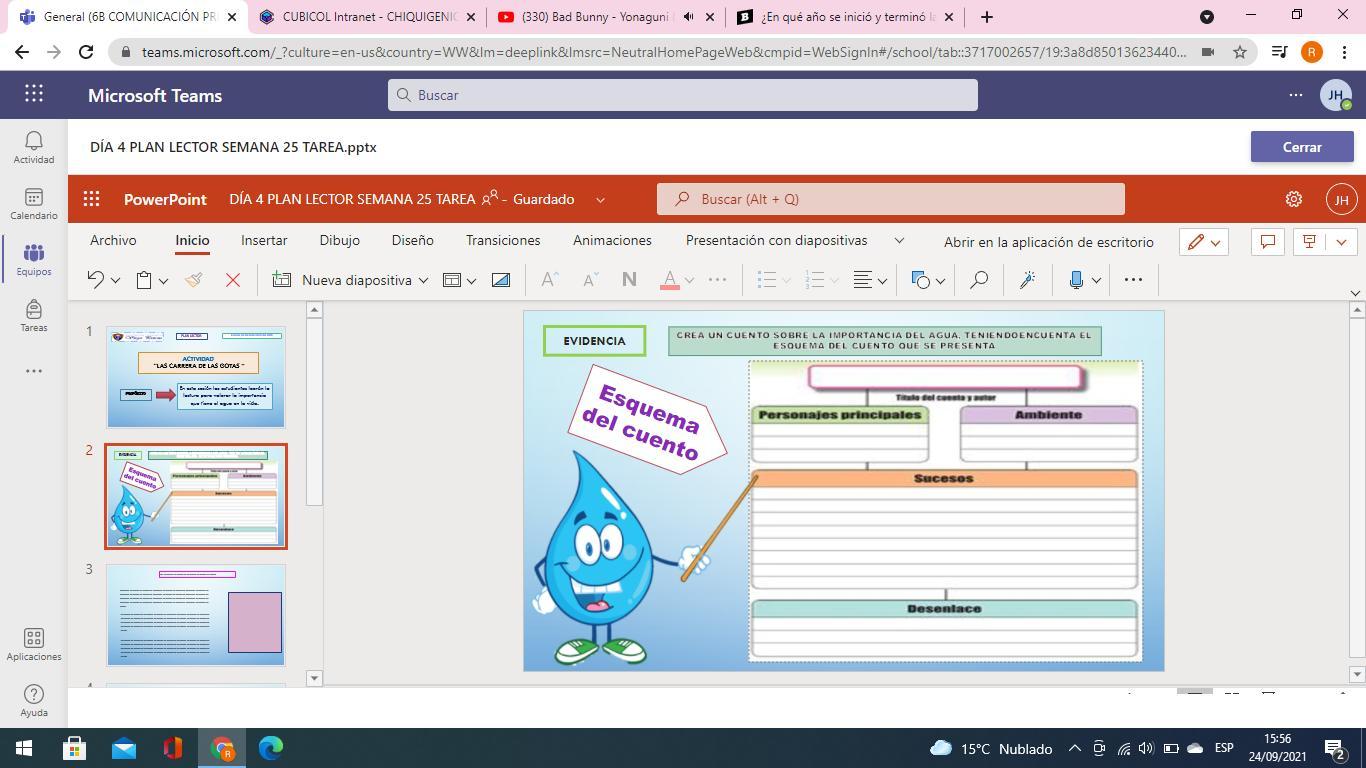Open the Comments speech bubble
This screenshot has height=768, width=1366.
(x=1268, y=242)
